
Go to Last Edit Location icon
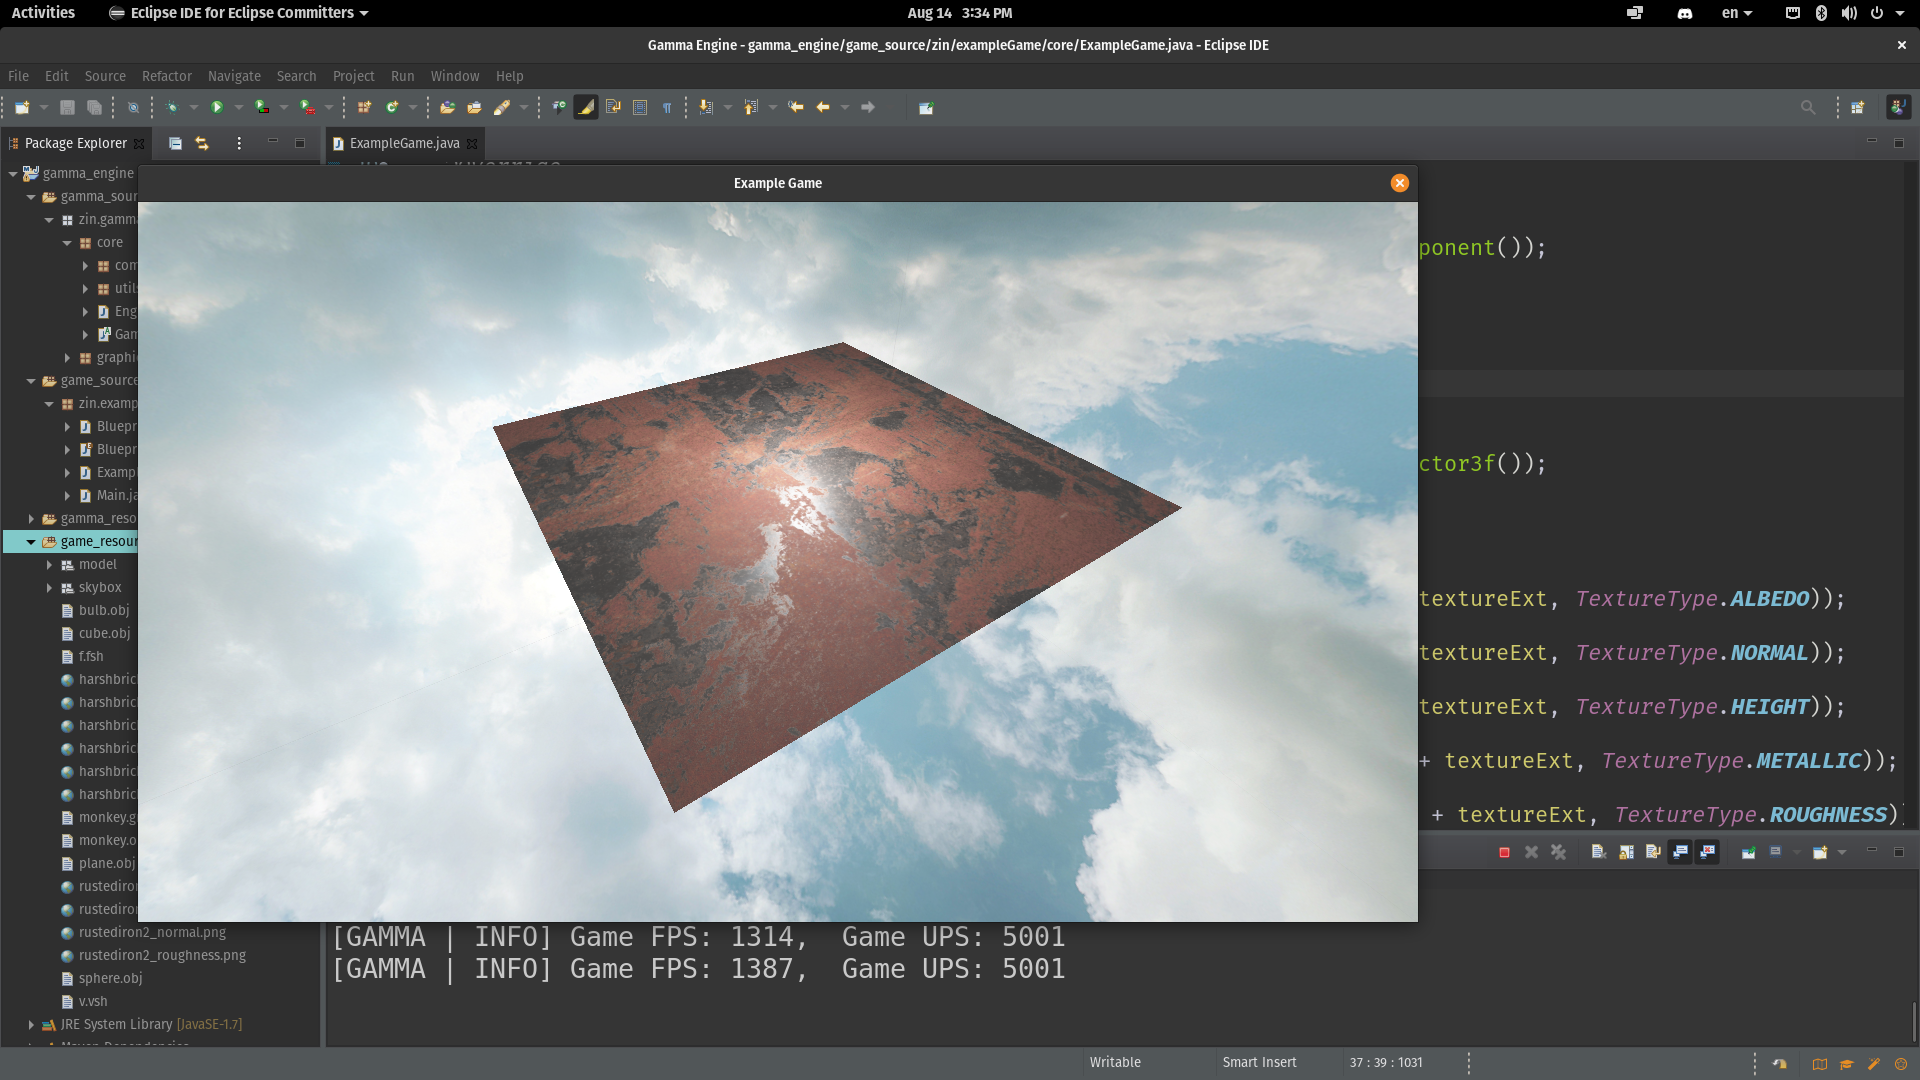coord(796,108)
